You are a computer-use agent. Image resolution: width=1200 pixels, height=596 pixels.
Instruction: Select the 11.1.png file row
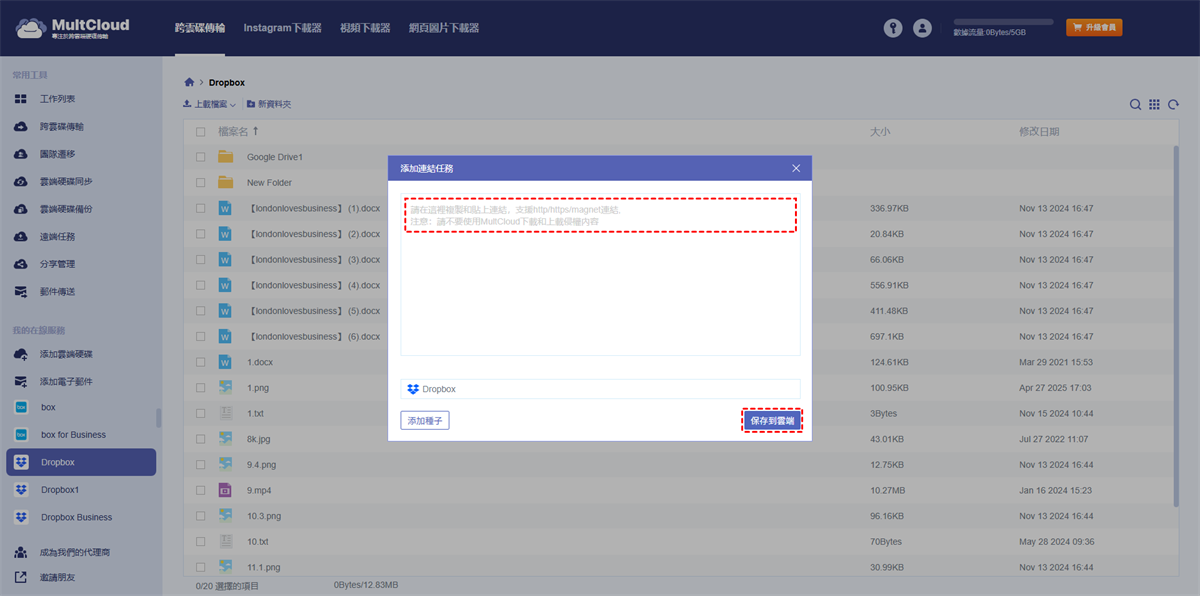pos(680,567)
